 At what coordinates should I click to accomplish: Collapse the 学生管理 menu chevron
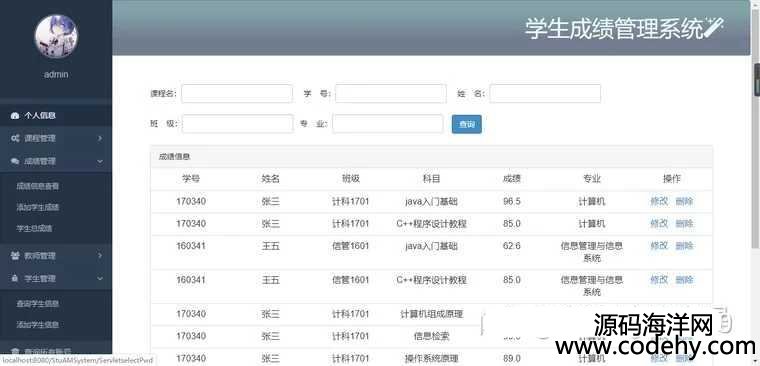(x=100, y=279)
